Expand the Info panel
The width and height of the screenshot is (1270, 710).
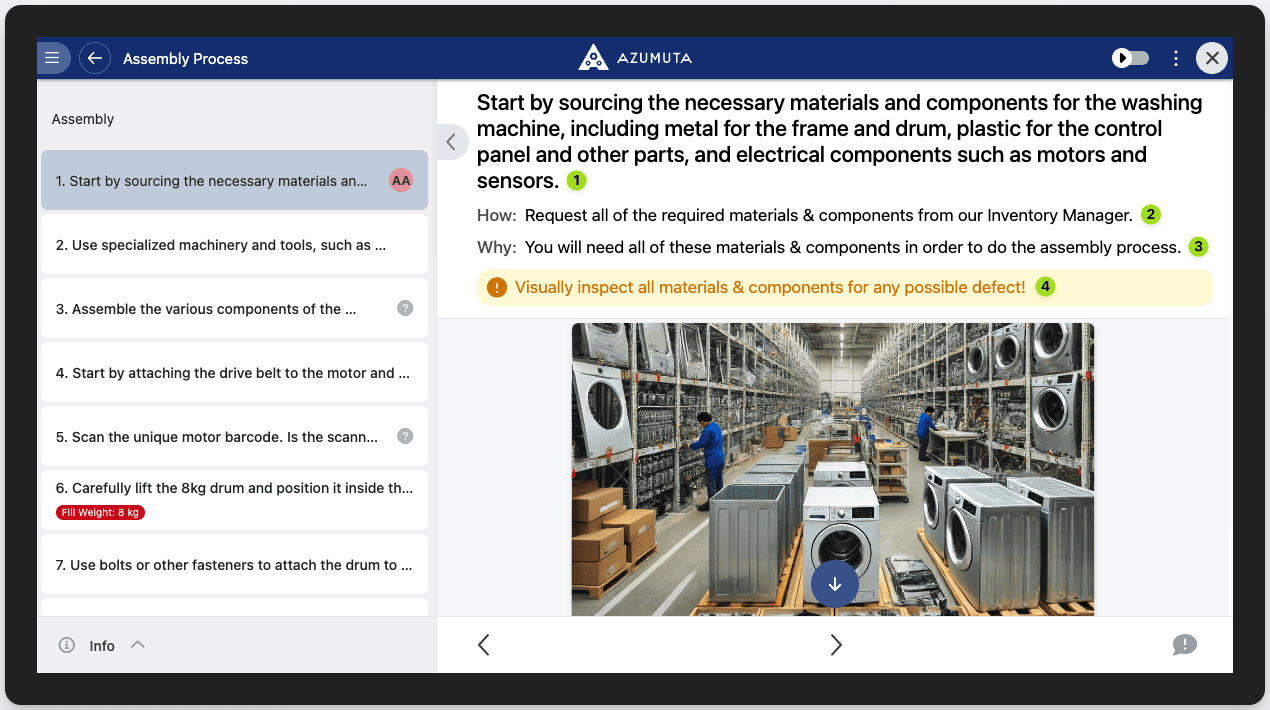click(138, 645)
